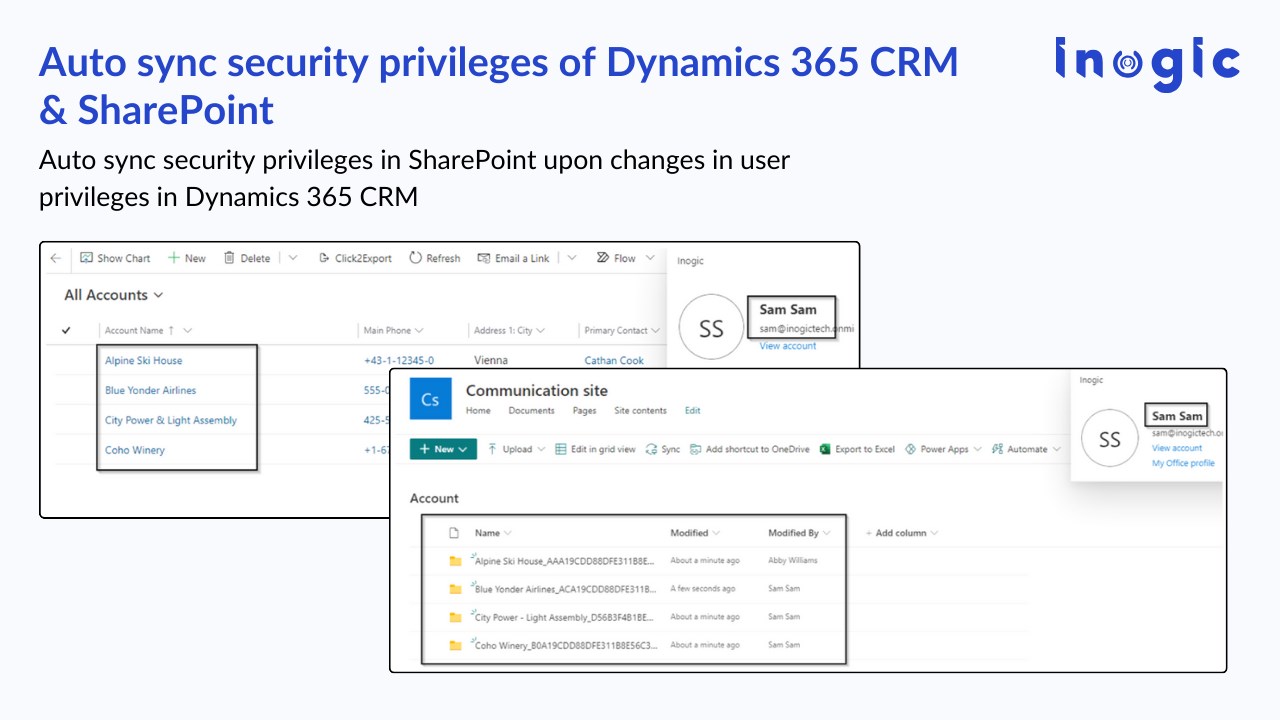This screenshot has width=1280, height=720.
Task: Click the Cs site logo tile
Action: [430, 399]
